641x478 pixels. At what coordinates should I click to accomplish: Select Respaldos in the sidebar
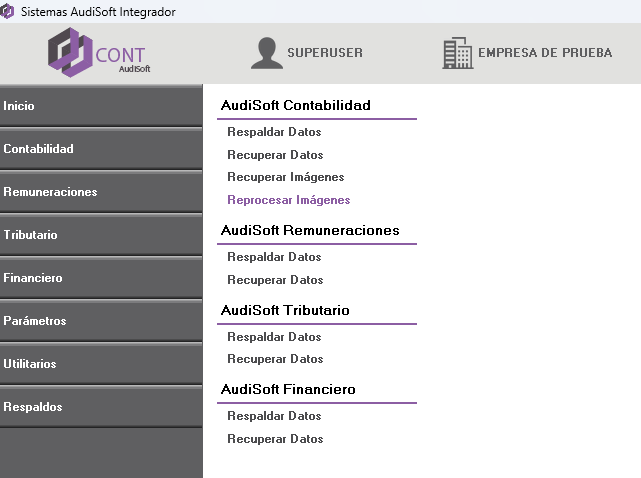click(100, 407)
